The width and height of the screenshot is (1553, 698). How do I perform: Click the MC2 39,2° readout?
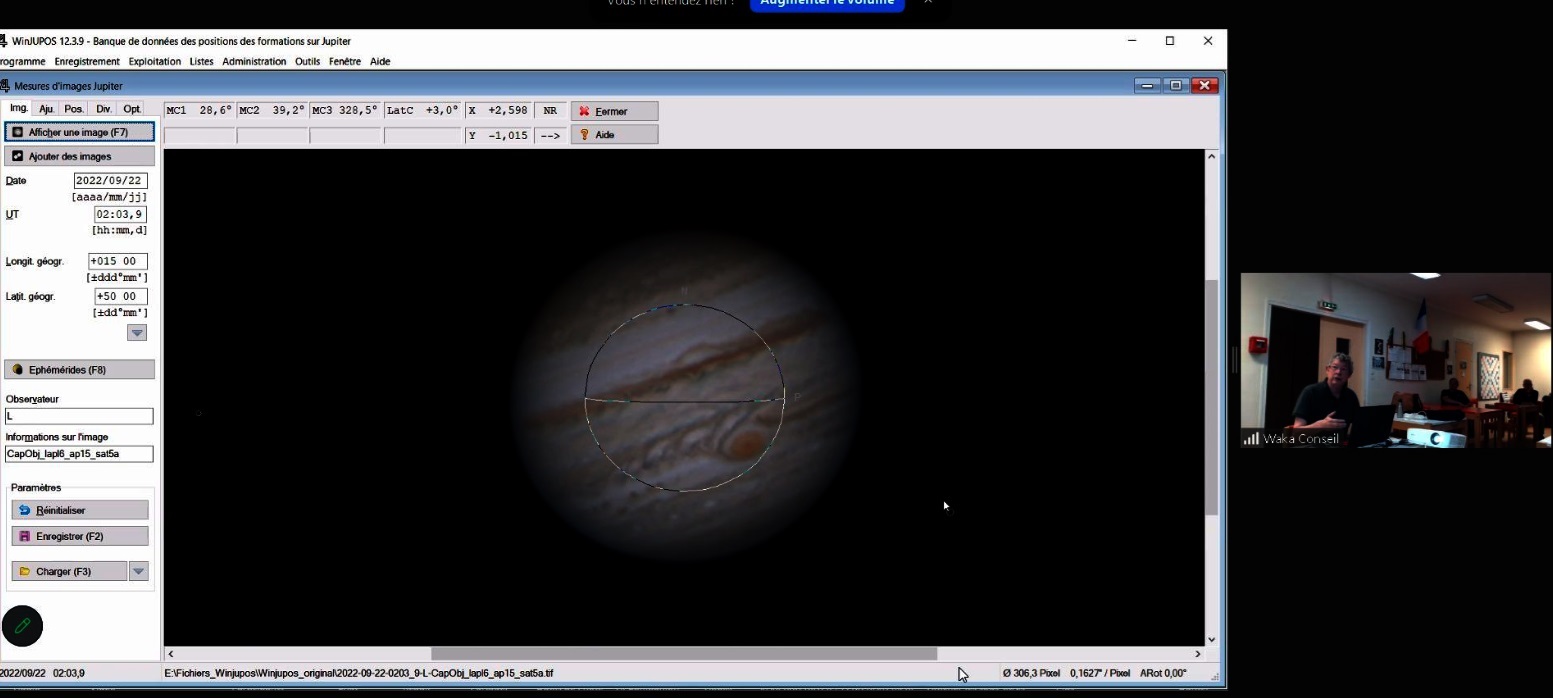point(272,110)
